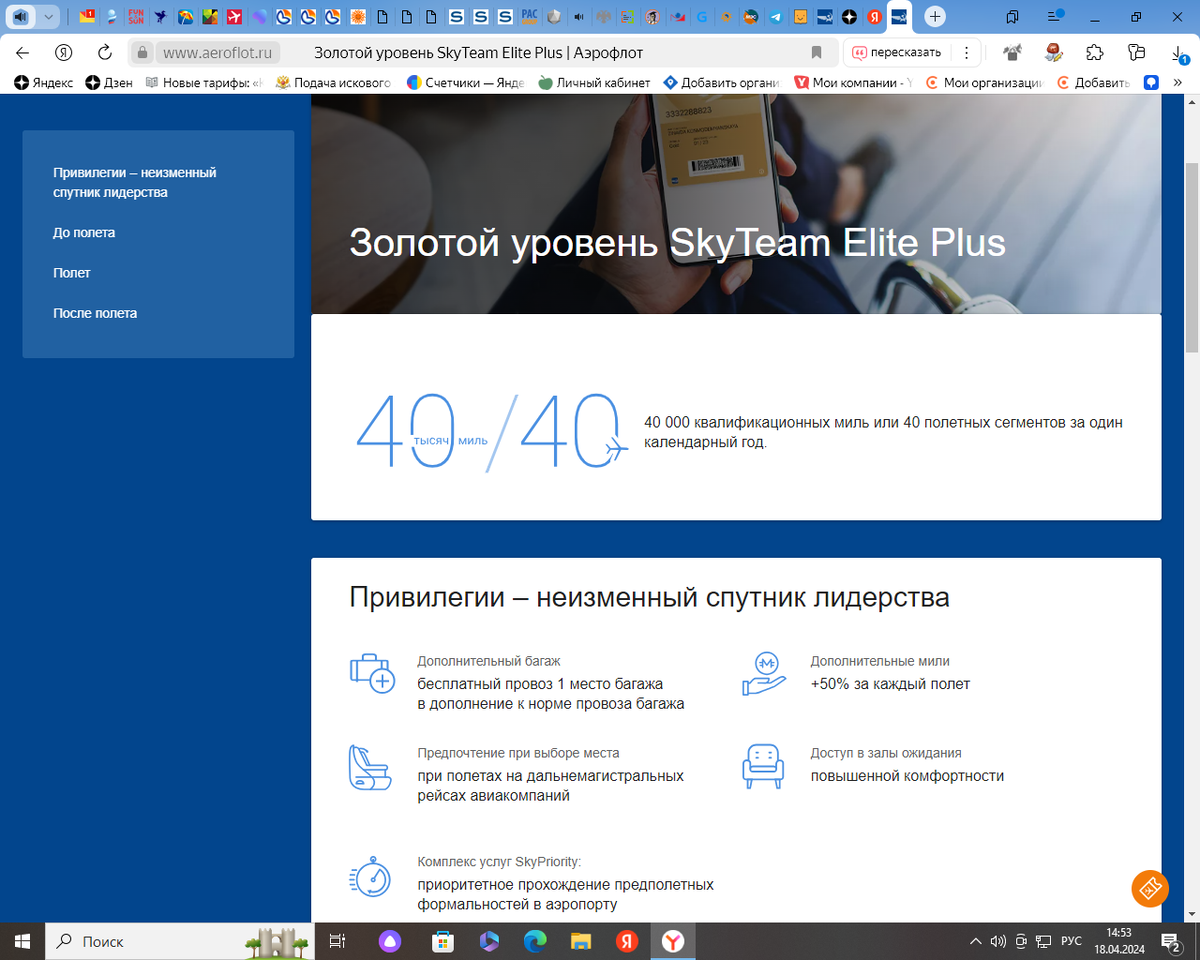Jump to the Полет section
This screenshot has width=1200, height=960.
point(72,273)
